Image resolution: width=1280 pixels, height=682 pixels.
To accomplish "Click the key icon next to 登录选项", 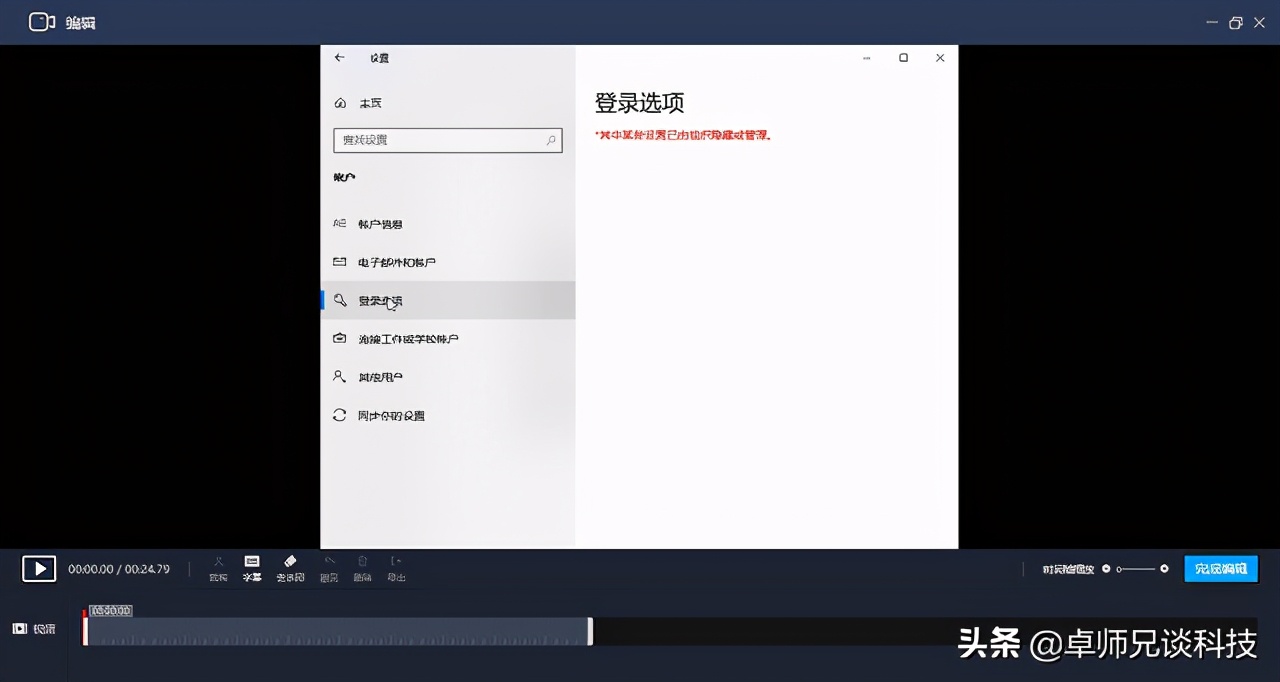I will pyautogui.click(x=340, y=300).
